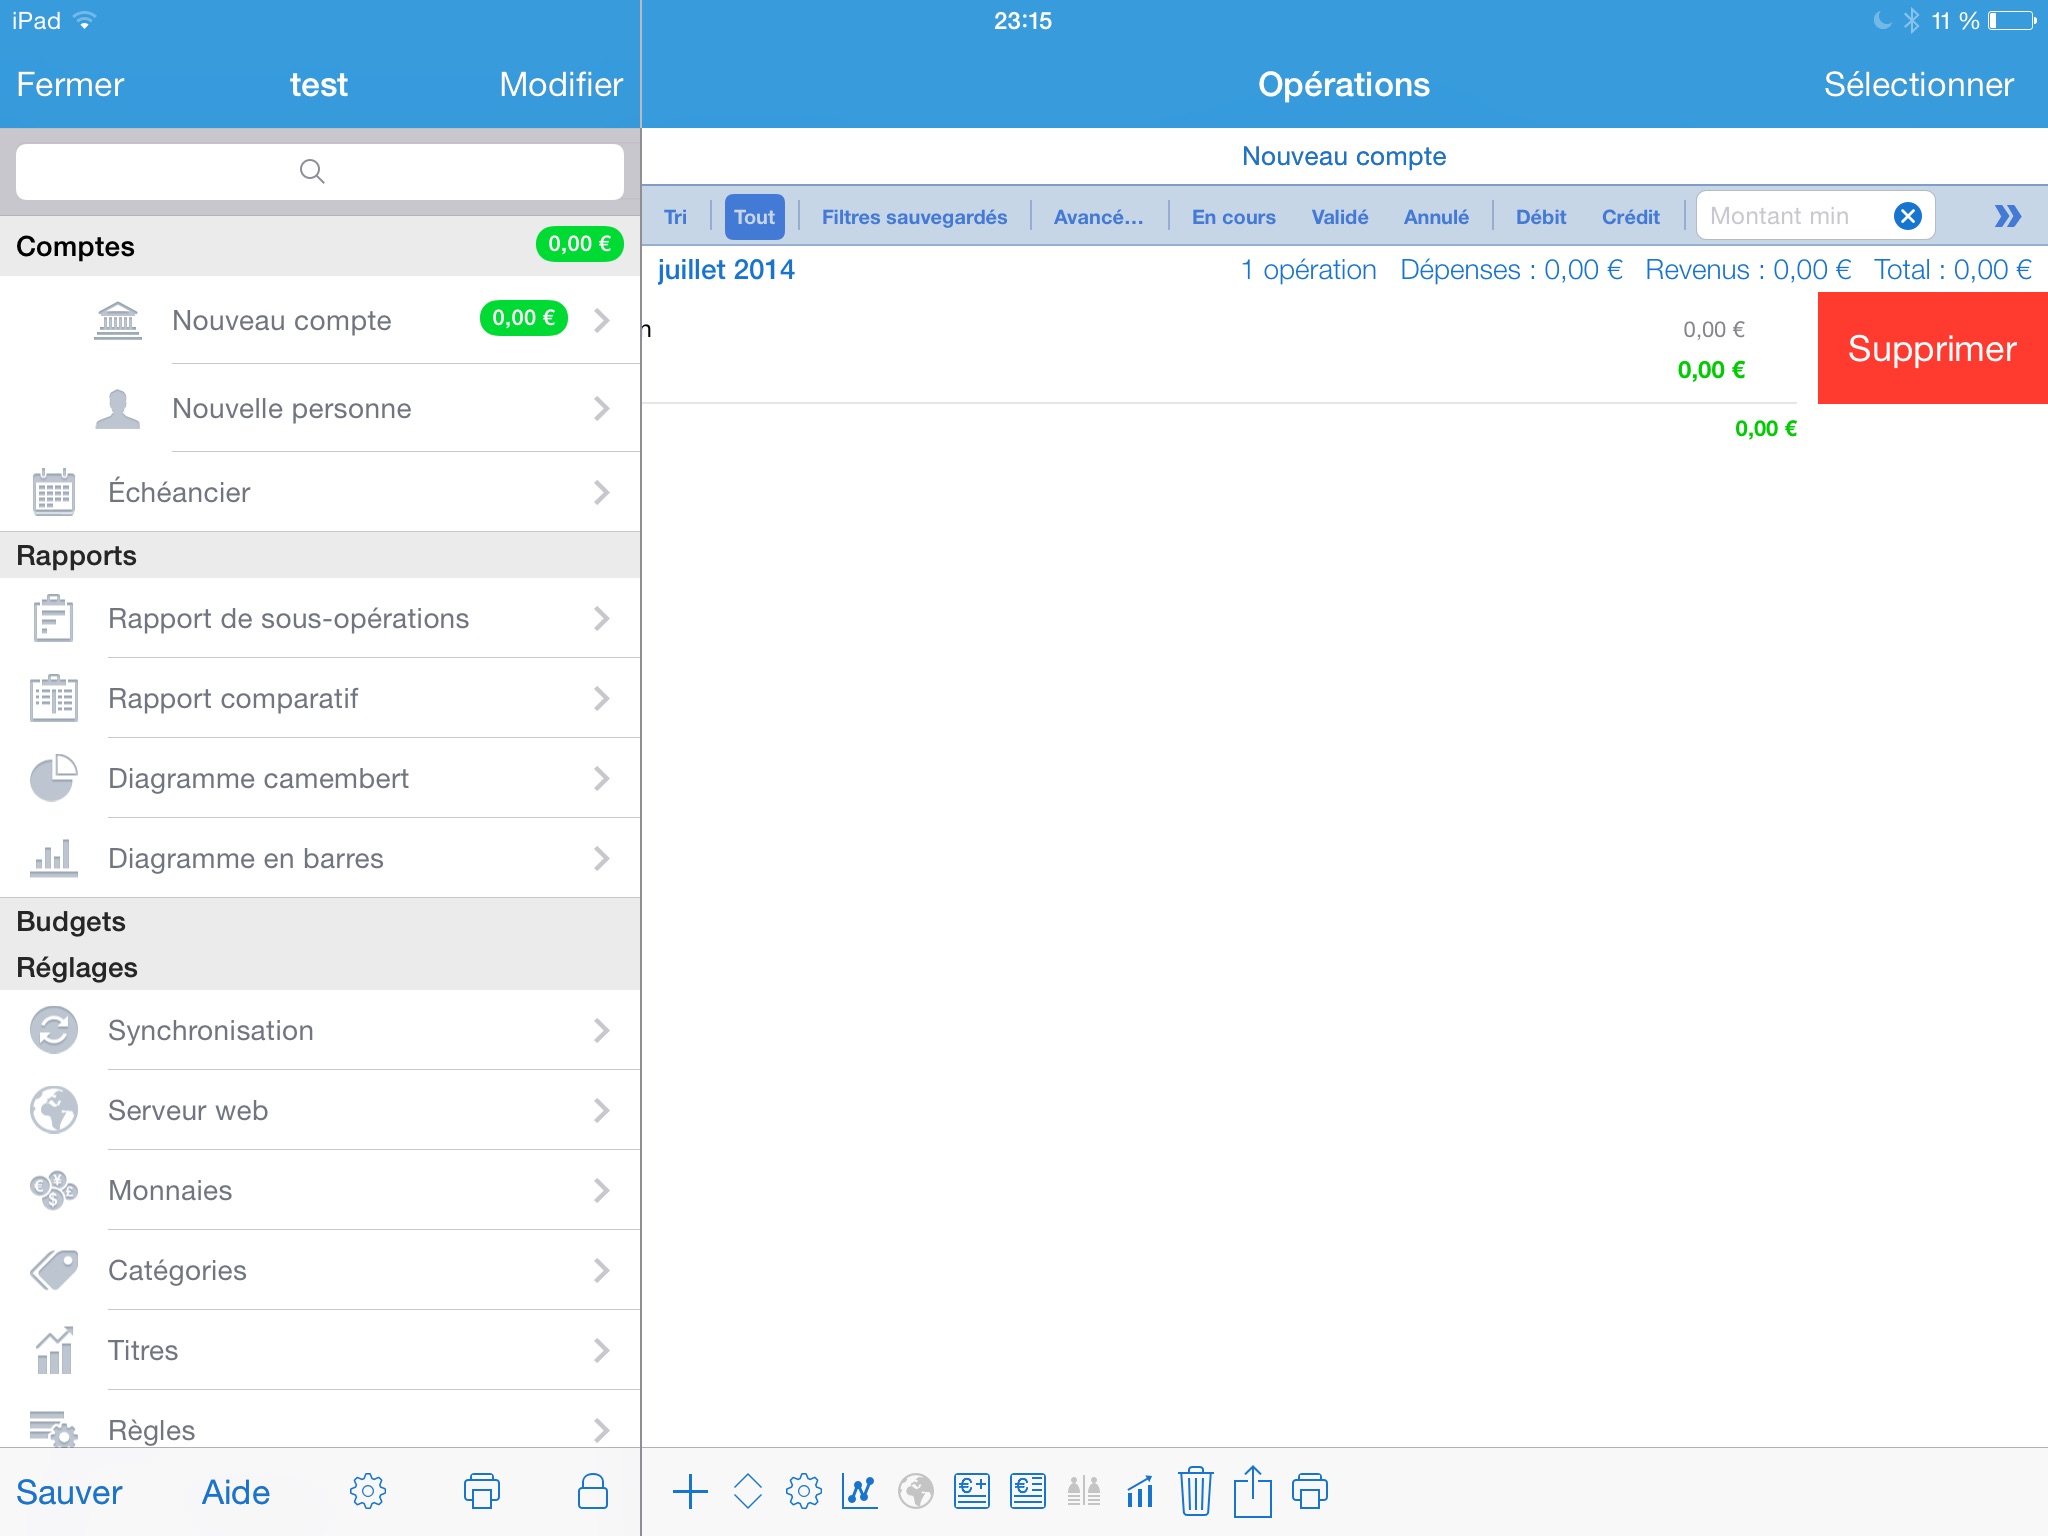Open the Tri sorting menu
This screenshot has height=1536, width=2048.
coord(675,217)
